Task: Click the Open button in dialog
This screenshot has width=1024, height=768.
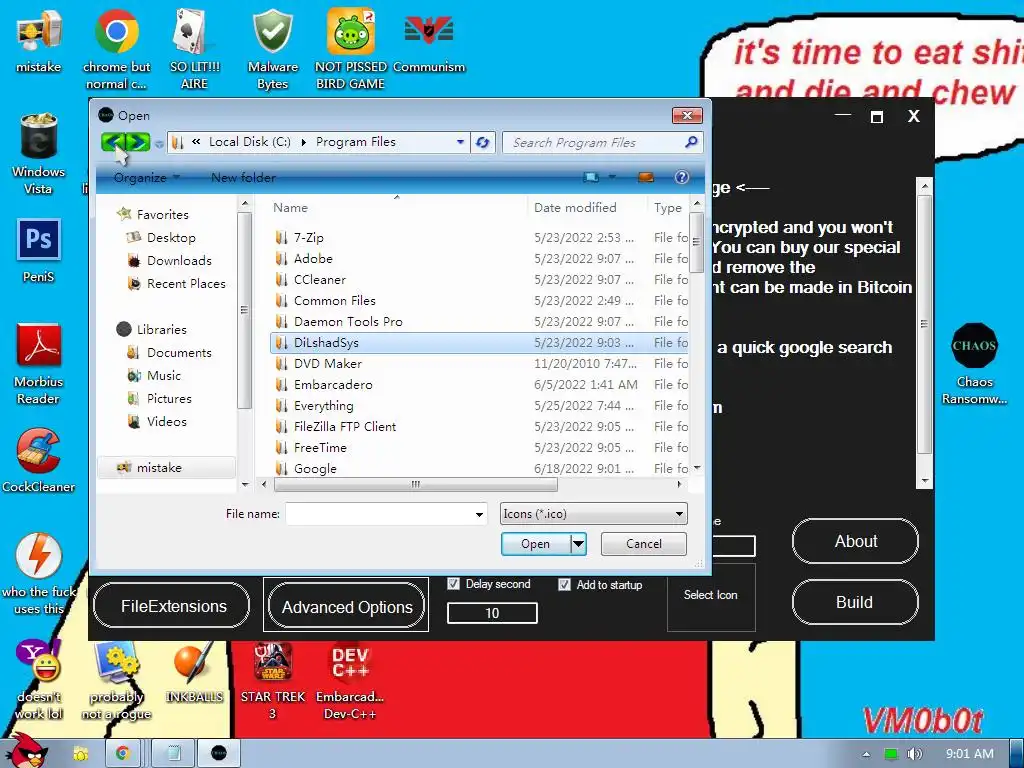Action: [x=536, y=544]
